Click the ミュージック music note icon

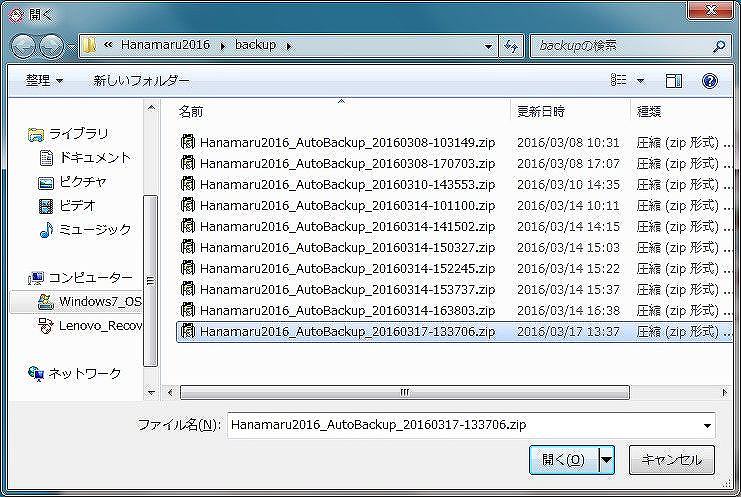click(46, 230)
